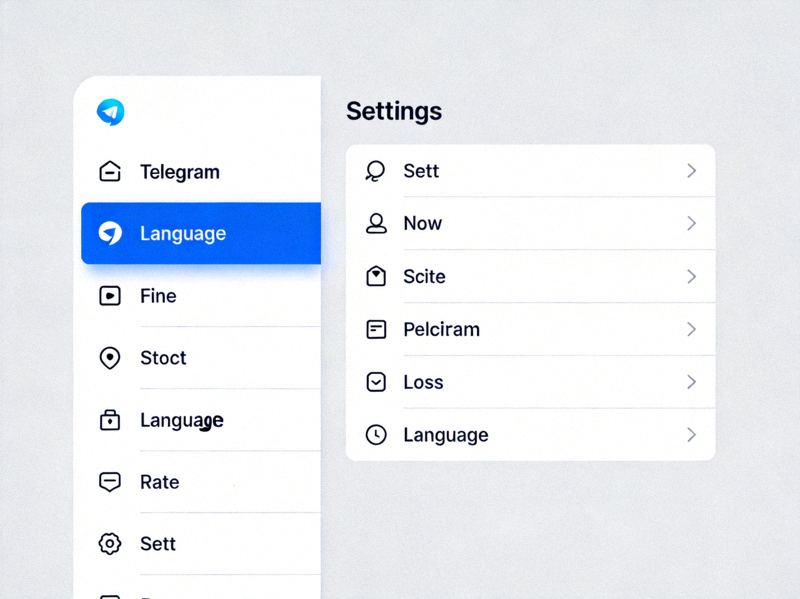800x599 pixels.
Task: Select the location pin icon beside Stoct
Action: point(110,358)
